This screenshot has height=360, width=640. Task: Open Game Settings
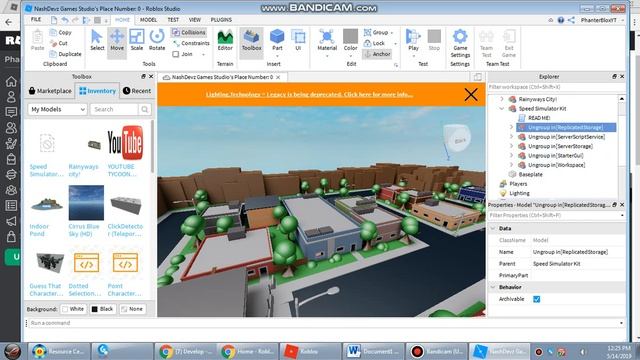click(460, 43)
